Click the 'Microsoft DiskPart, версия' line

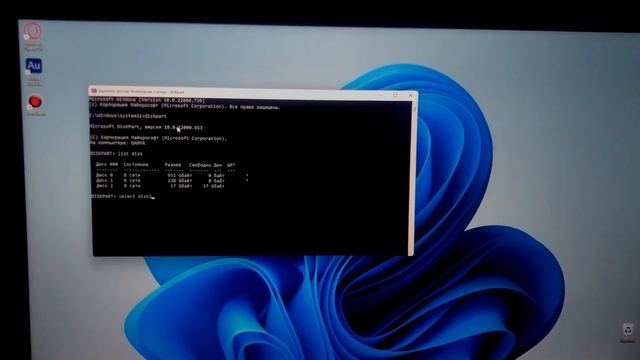(x=146, y=127)
